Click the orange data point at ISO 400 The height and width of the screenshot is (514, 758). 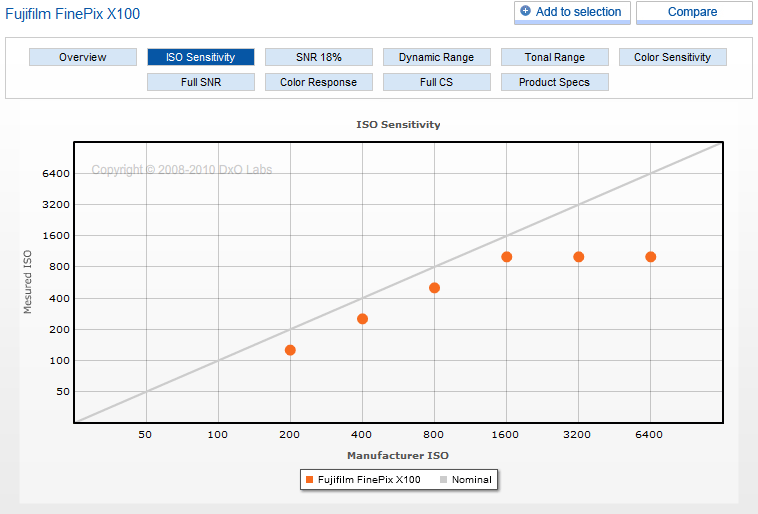coord(363,319)
